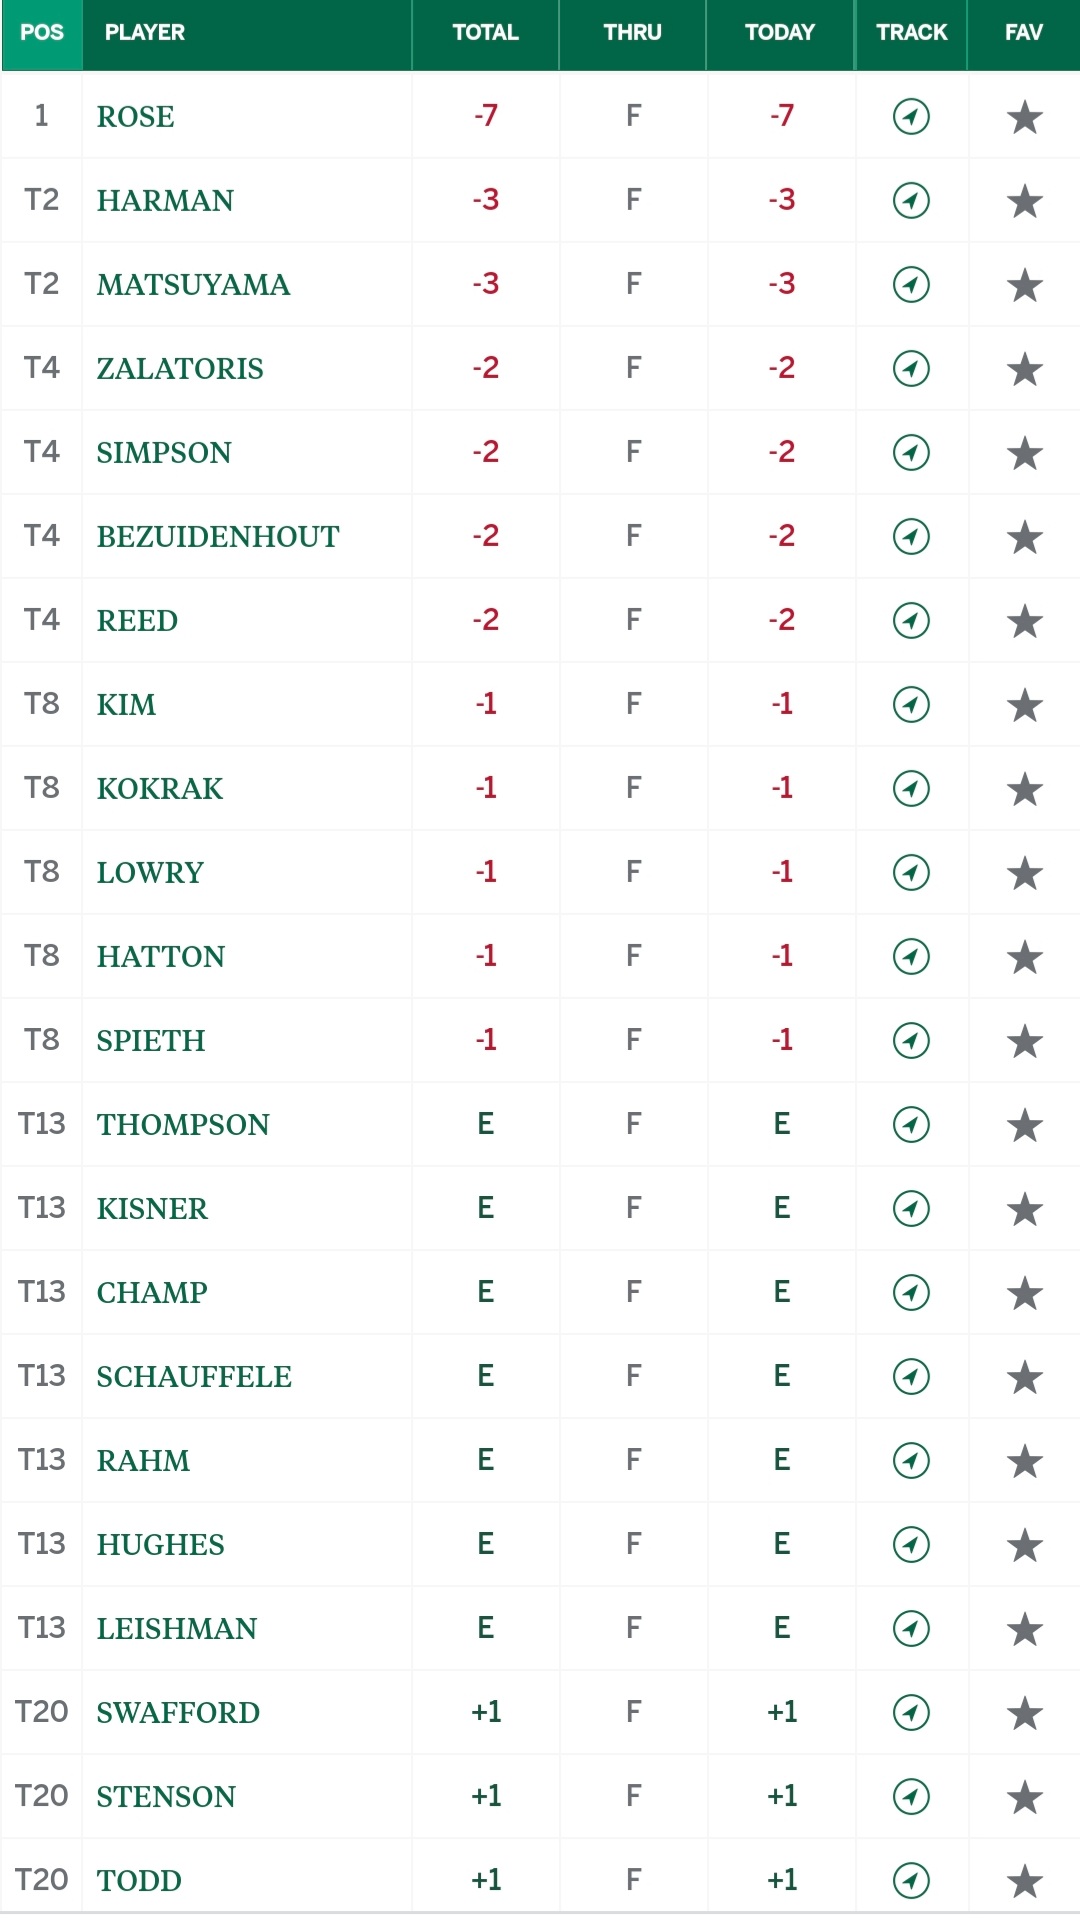Open Simpson's player page

coord(164,453)
